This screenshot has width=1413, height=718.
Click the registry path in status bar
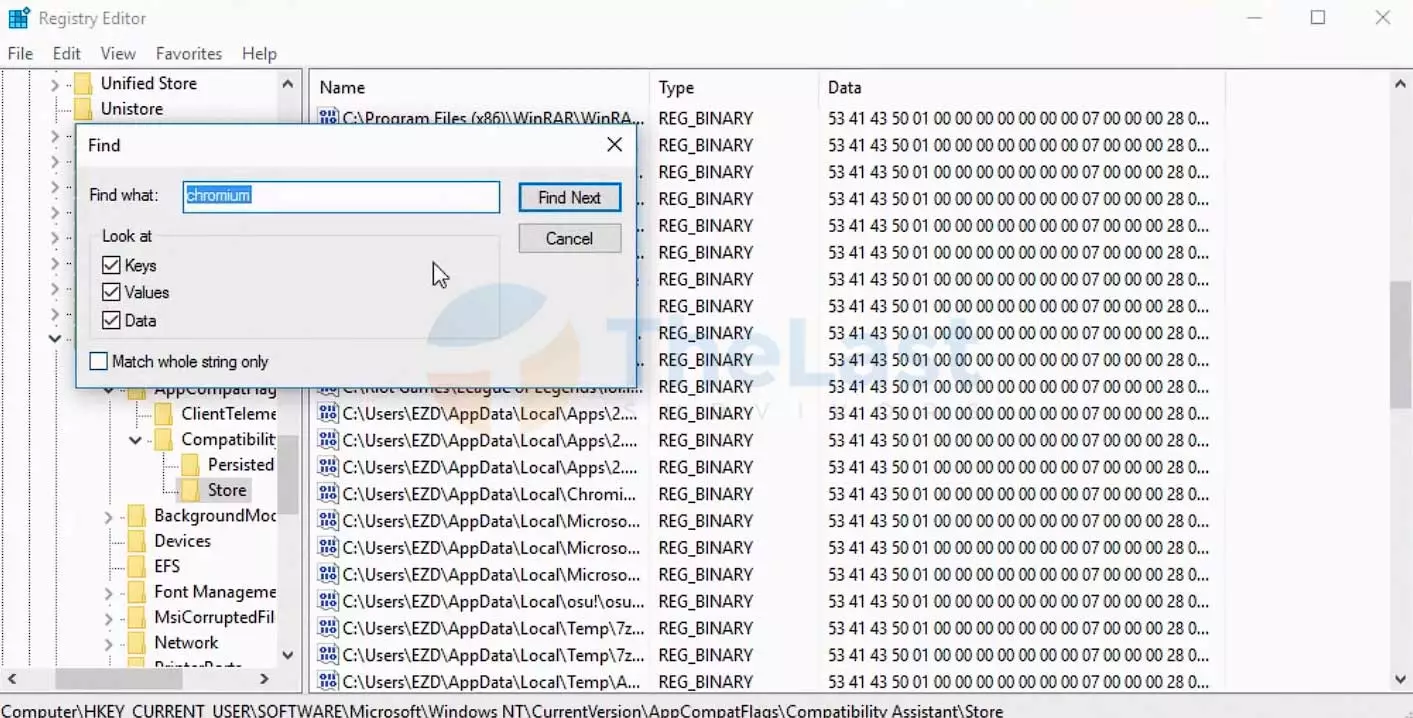[502, 711]
